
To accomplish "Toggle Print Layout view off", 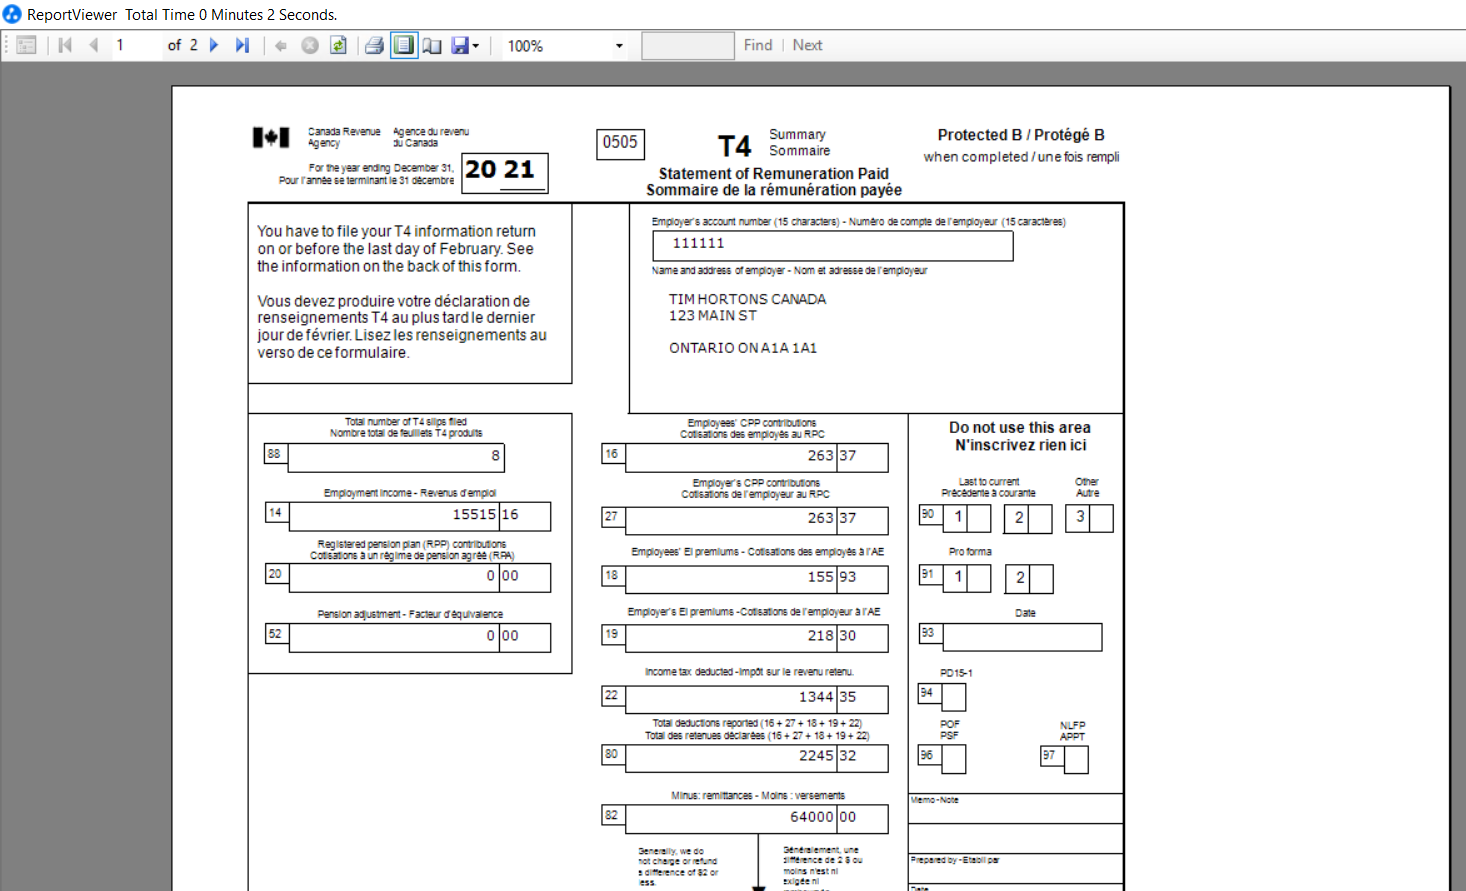I will tap(403, 45).
